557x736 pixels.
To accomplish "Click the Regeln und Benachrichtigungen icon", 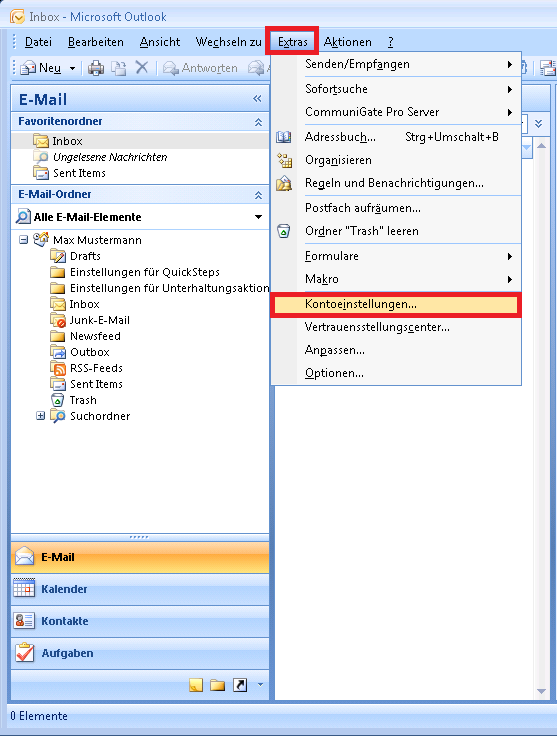I will pyautogui.click(x=284, y=183).
